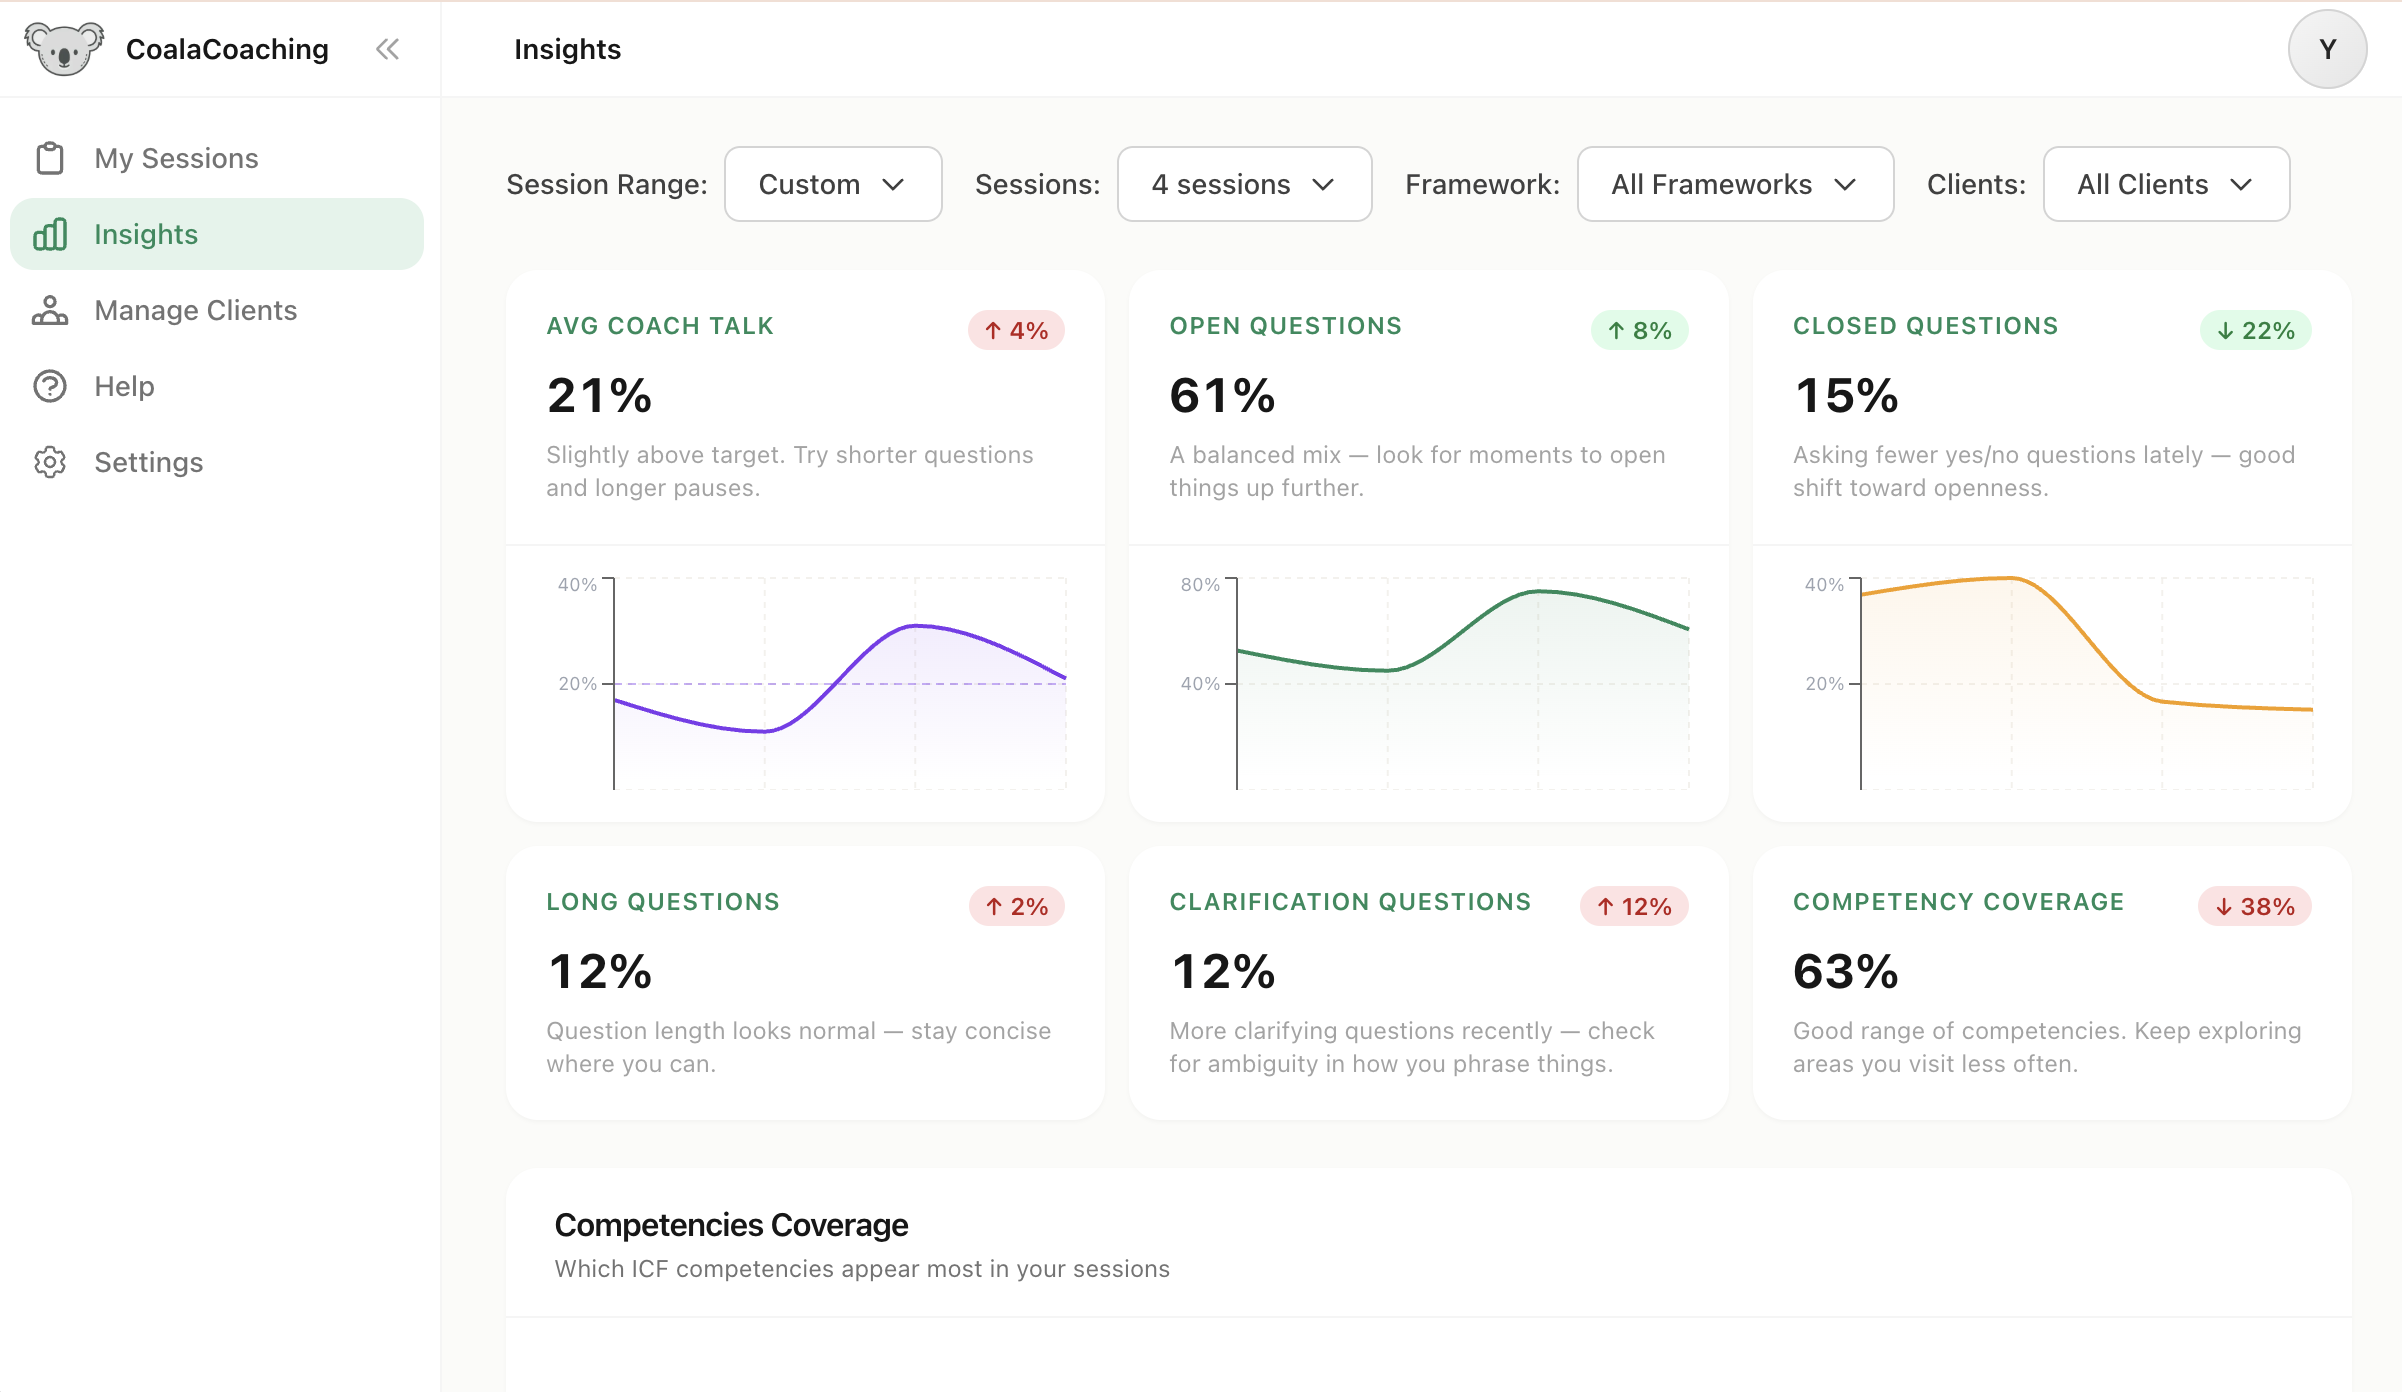
Task: Open the All Frameworks dropdown
Action: click(x=1735, y=184)
